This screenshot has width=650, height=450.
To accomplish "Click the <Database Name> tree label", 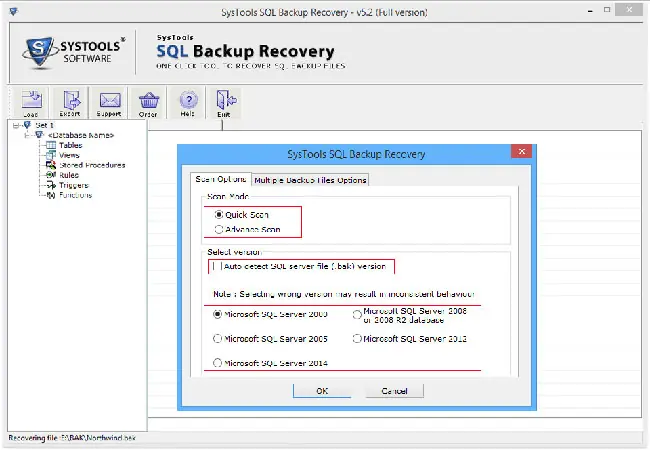I will [81, 135].
